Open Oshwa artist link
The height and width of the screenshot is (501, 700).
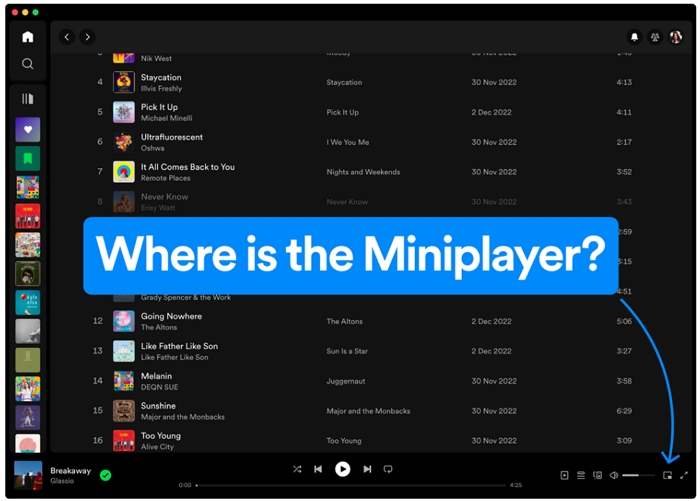tap(153, 148)
